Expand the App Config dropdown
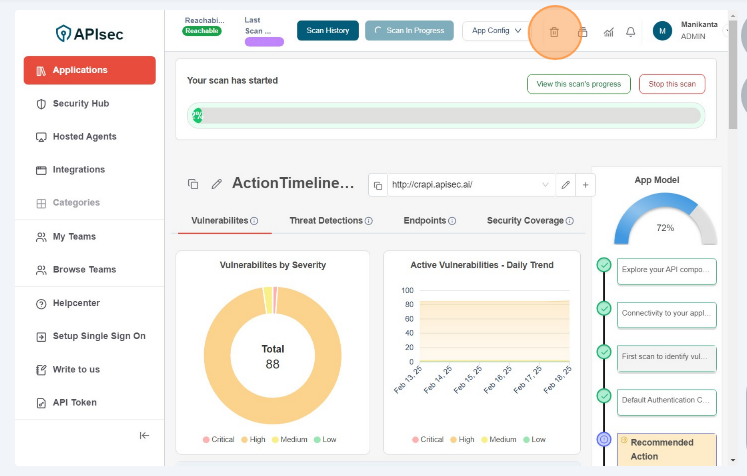This screenshot has height=476, width=747. (497, 31)
